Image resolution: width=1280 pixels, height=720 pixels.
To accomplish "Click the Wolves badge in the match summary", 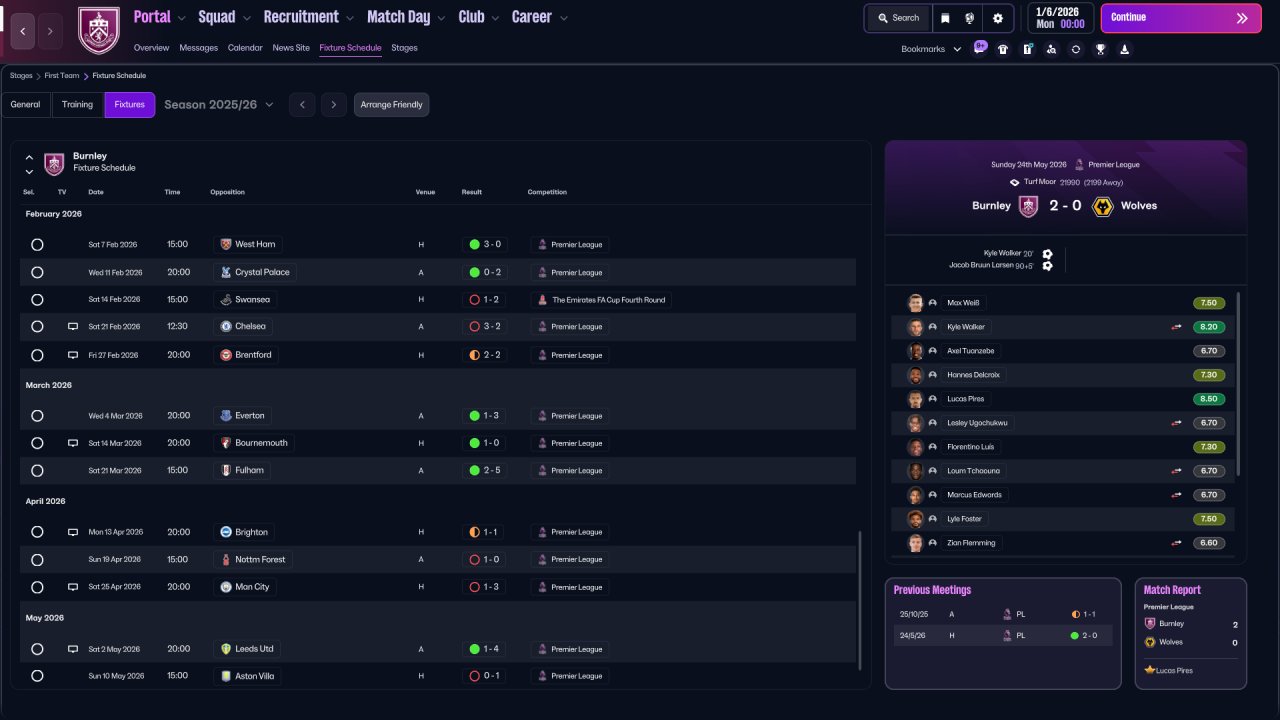I will click(x=1103, y=206).
